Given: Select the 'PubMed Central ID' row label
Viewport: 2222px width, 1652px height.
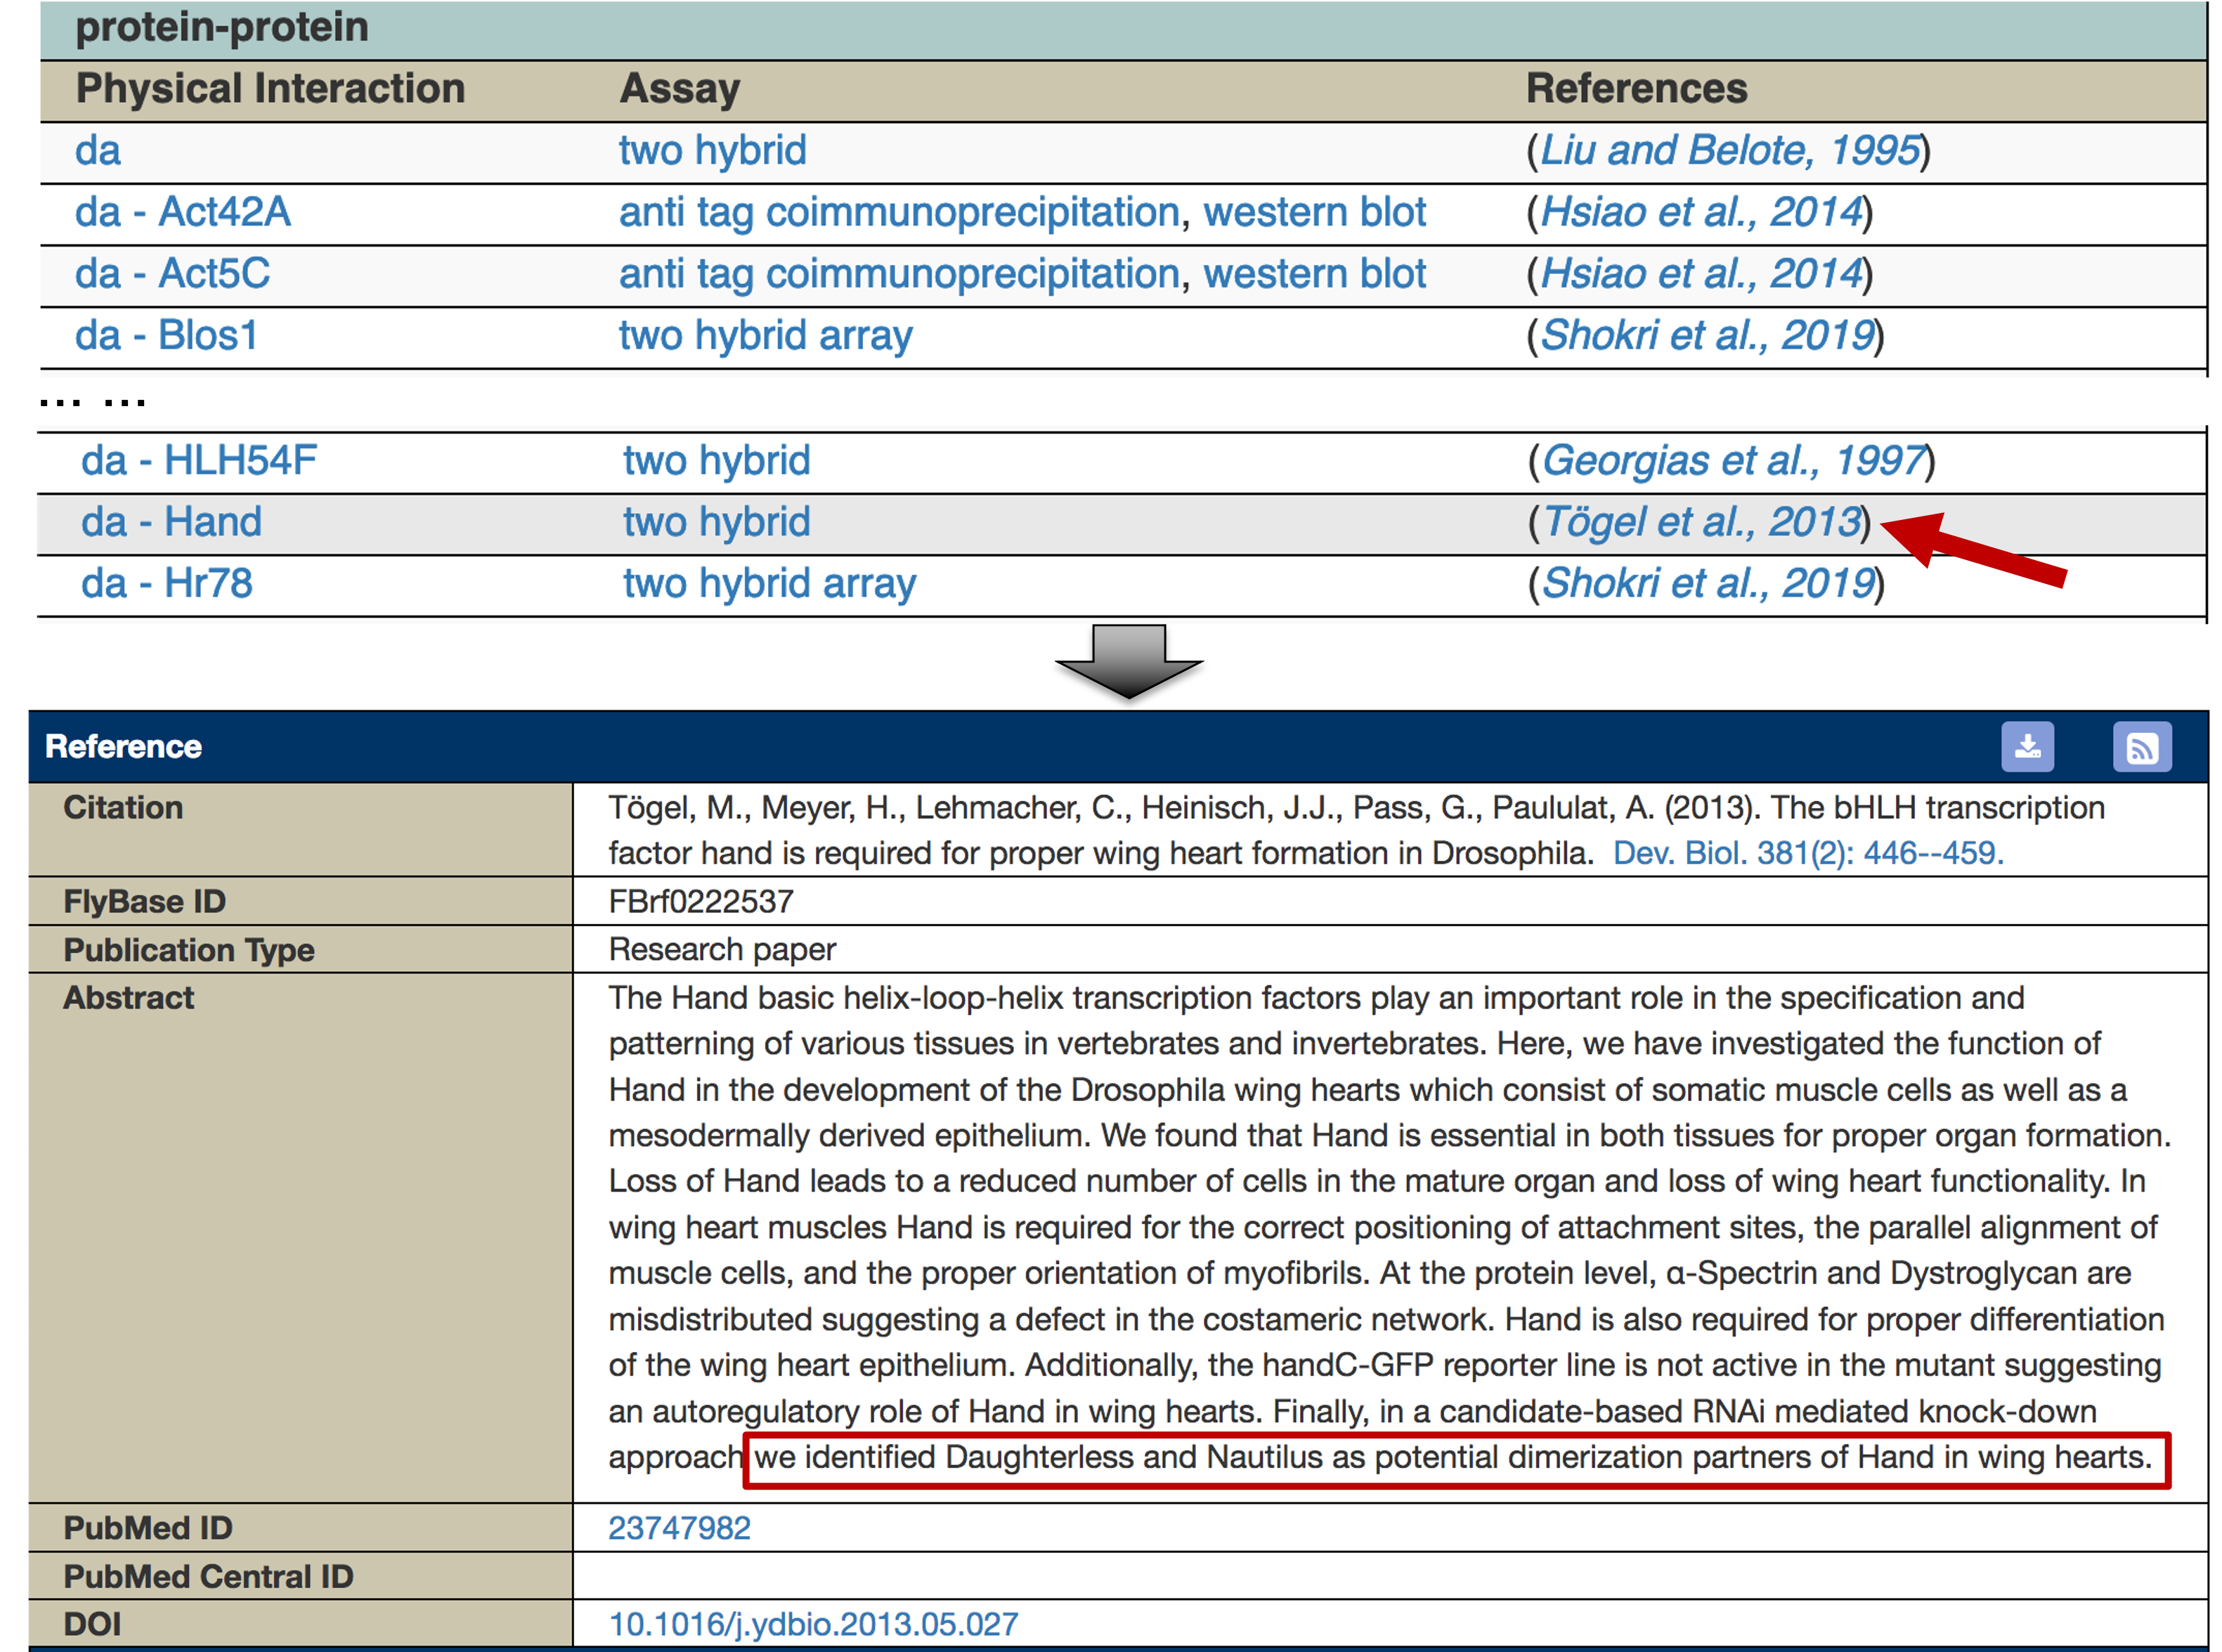Looking at the screenshot, I should pos(209,1577).
